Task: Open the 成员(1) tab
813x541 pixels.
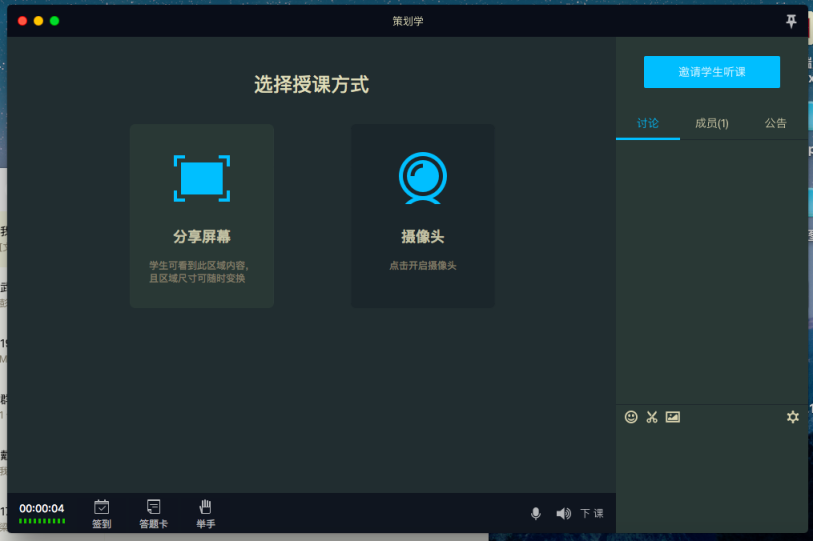Action: [x=711, y=123]
